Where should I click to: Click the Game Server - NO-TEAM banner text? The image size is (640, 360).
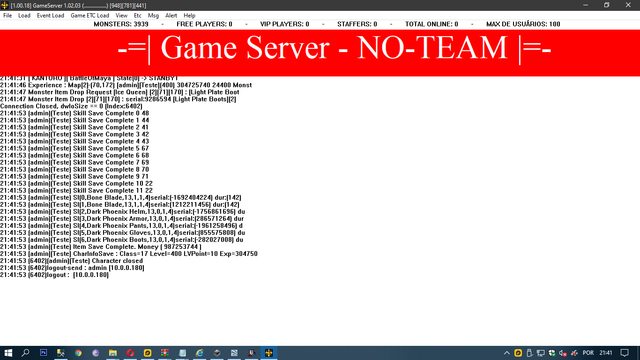coord(334,48)
